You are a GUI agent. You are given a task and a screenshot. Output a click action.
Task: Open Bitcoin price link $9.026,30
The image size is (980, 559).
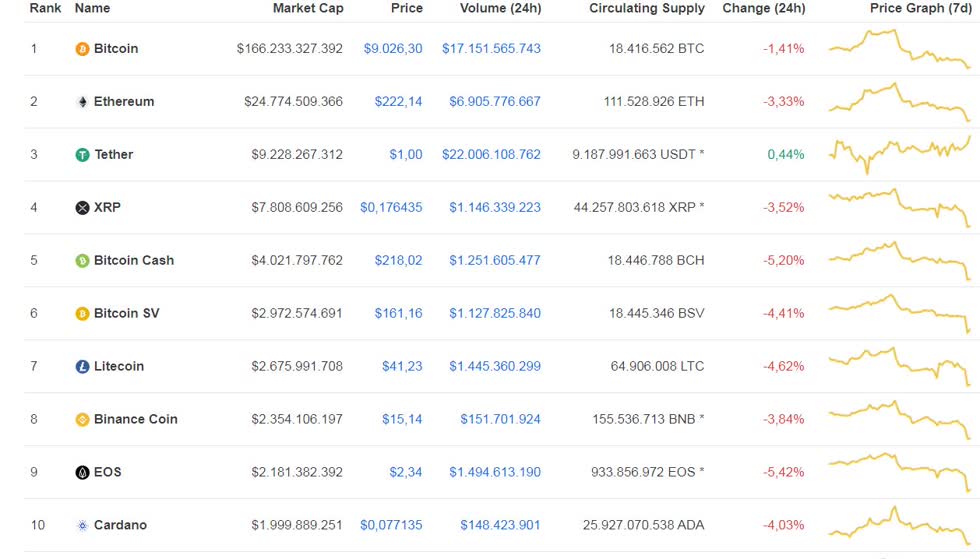pyautogui.click(x=393, y=49)
